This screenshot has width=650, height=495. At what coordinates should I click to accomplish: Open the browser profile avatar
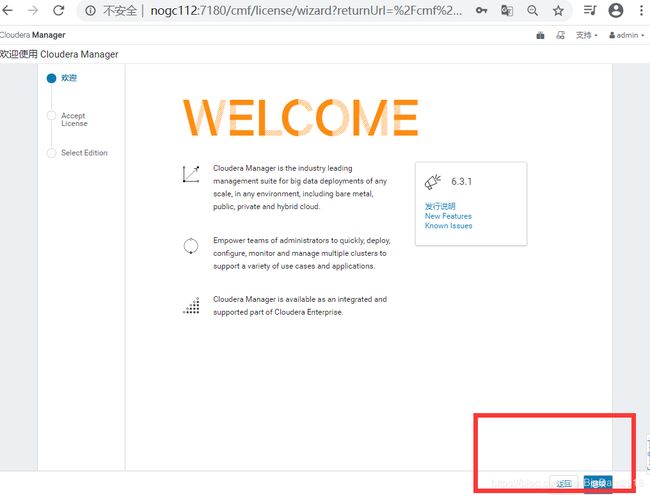616,10
